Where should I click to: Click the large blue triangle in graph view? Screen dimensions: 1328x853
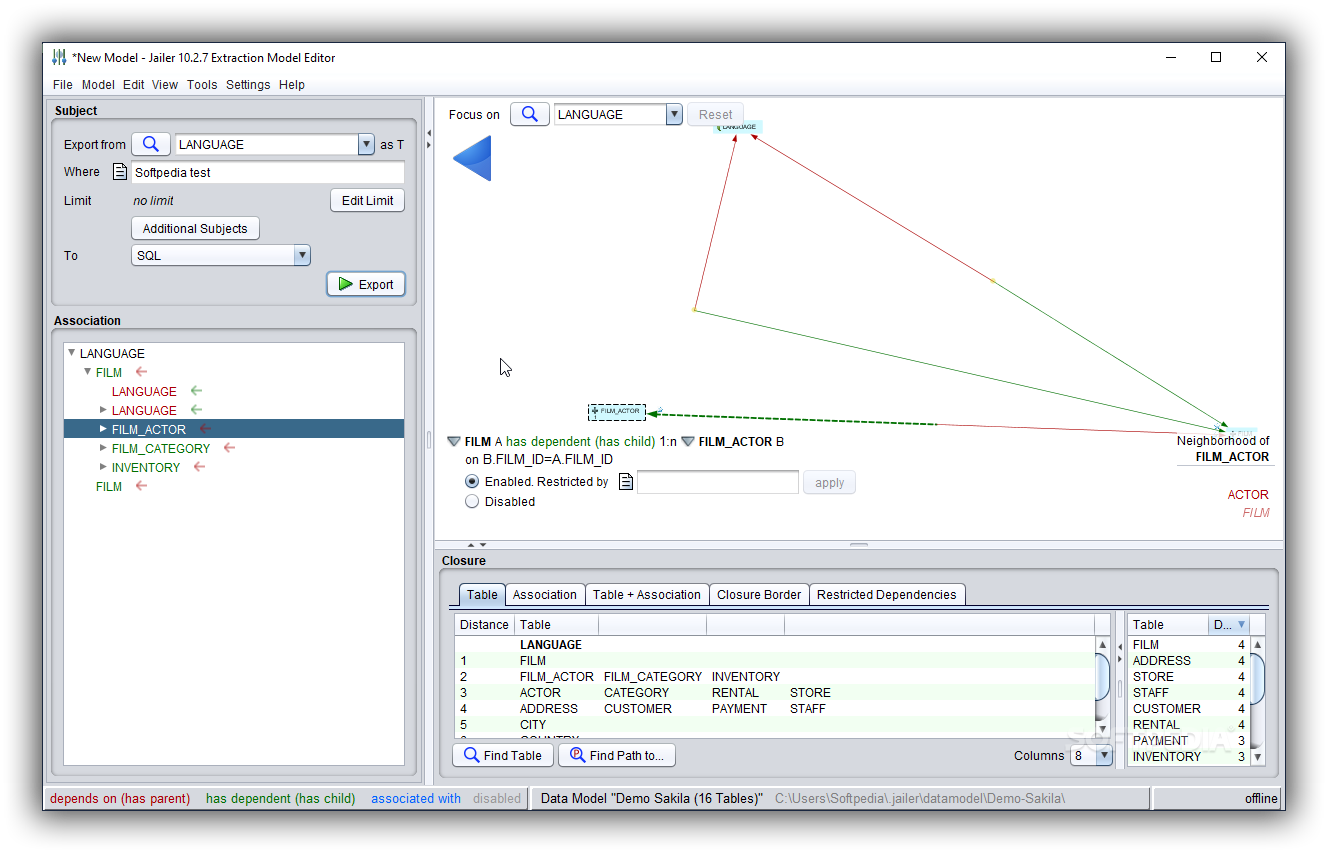click(473, 158)
